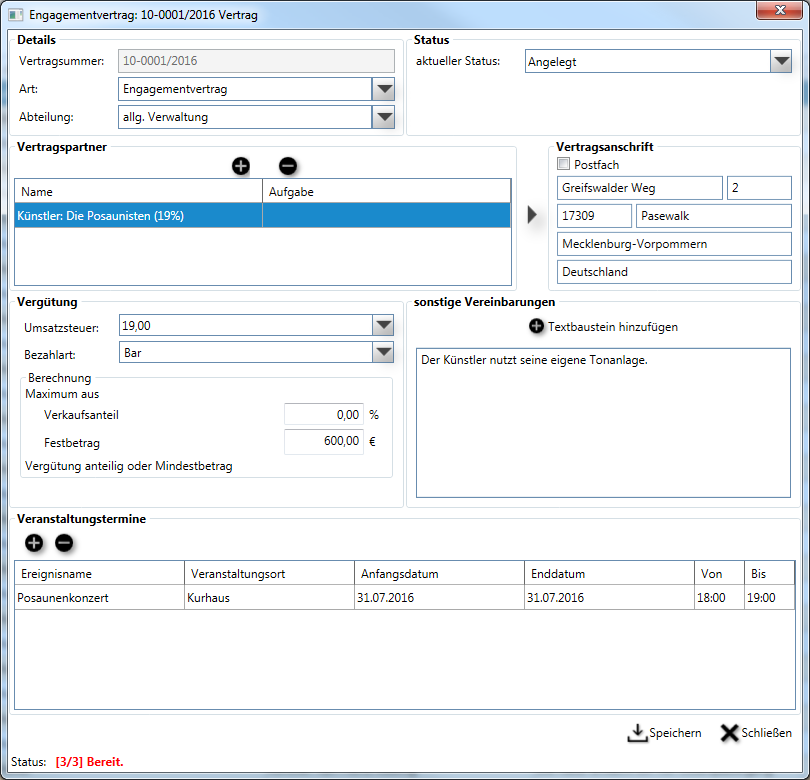Add a new Vertragspartner with plus icon
Image resolution: width=810 pixels, height=780 pixels.
tap(241, 166)
